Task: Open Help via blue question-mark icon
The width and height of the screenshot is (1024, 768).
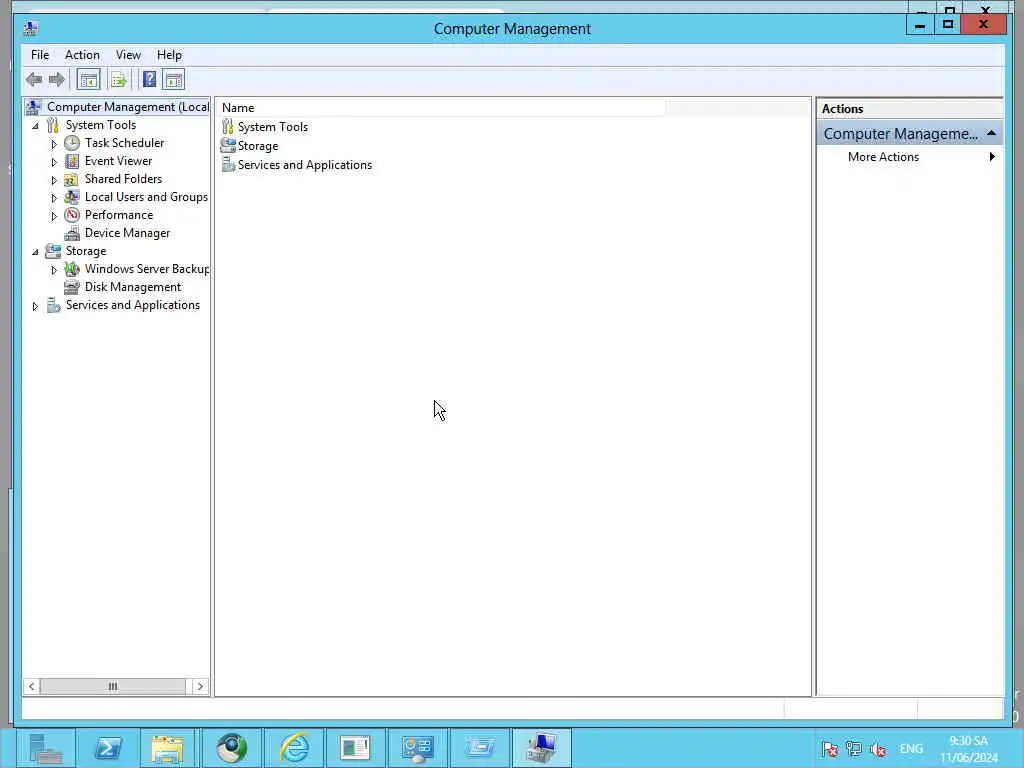Action: 150,80
